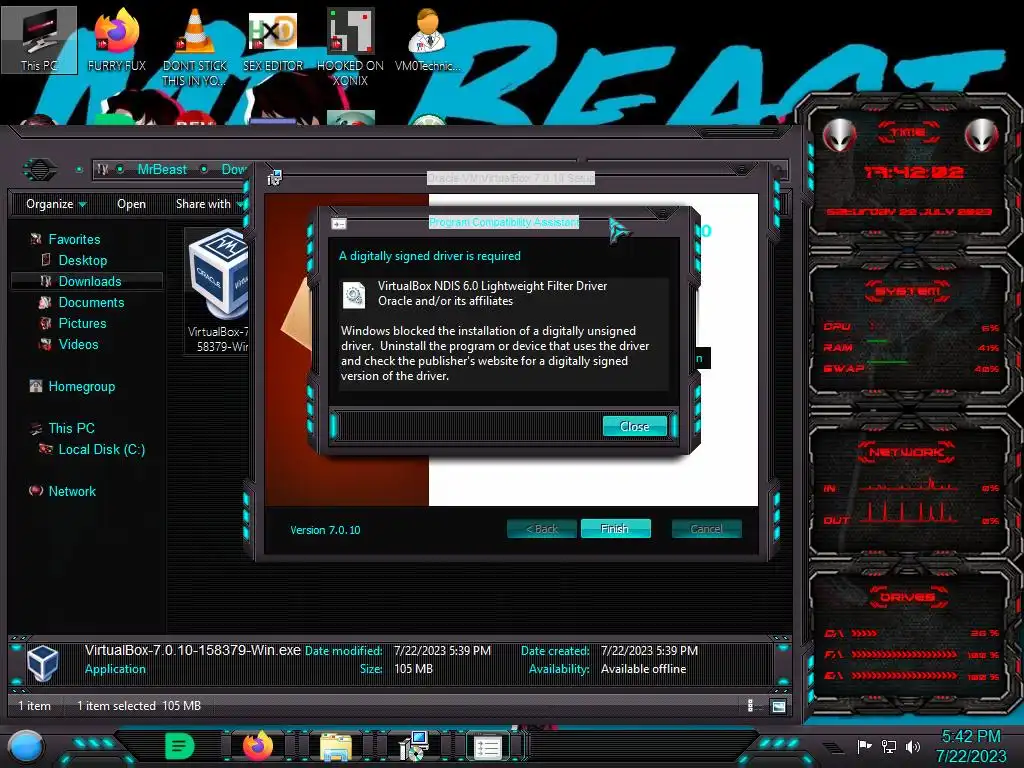
Task: Switch to details view in status bar
Action: coord(750,705)
